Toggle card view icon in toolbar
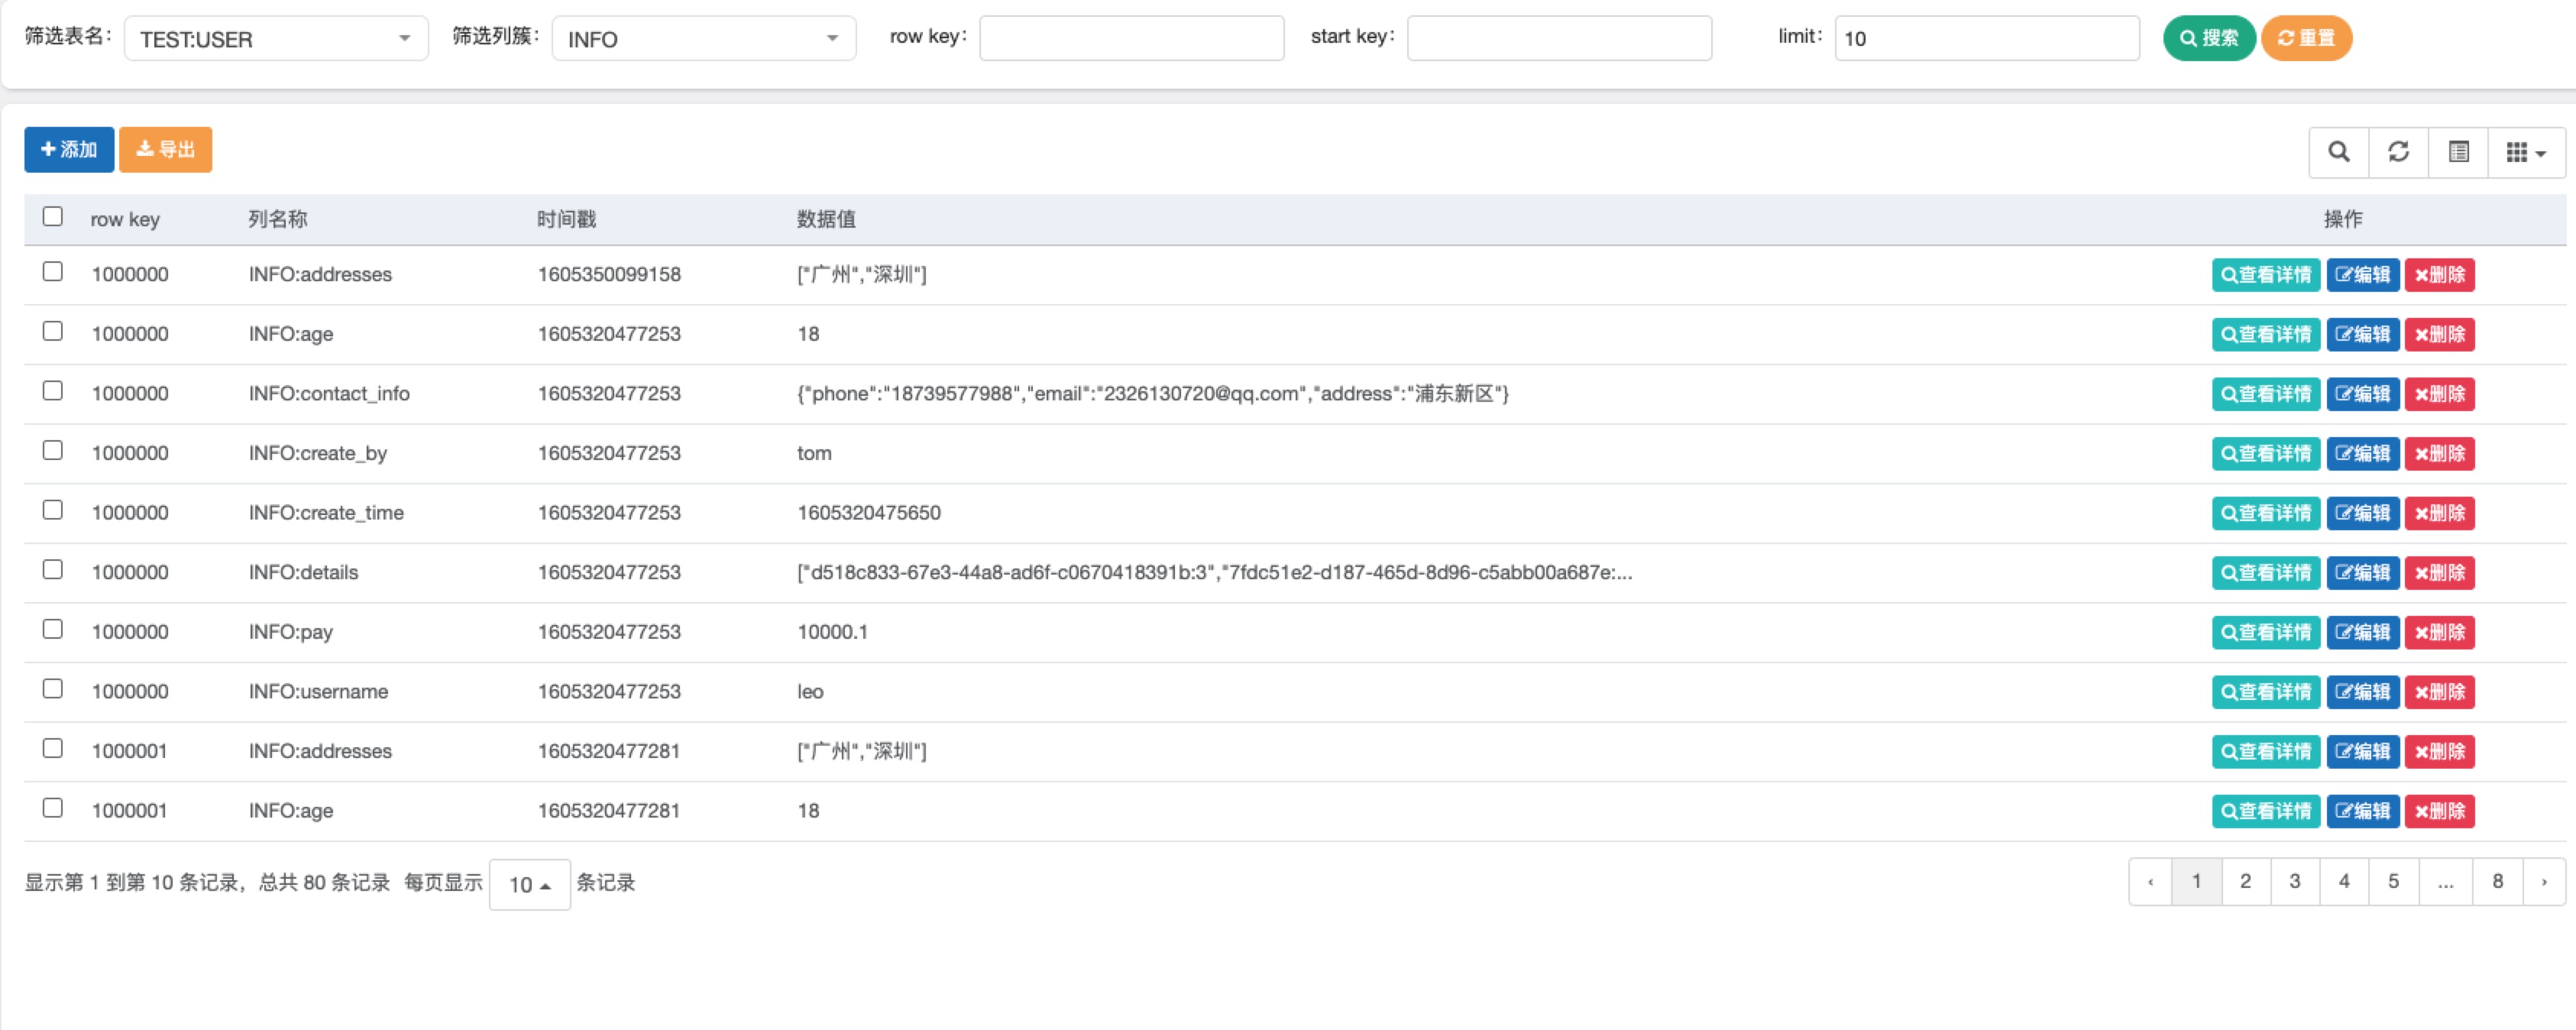 (2458, 152)
